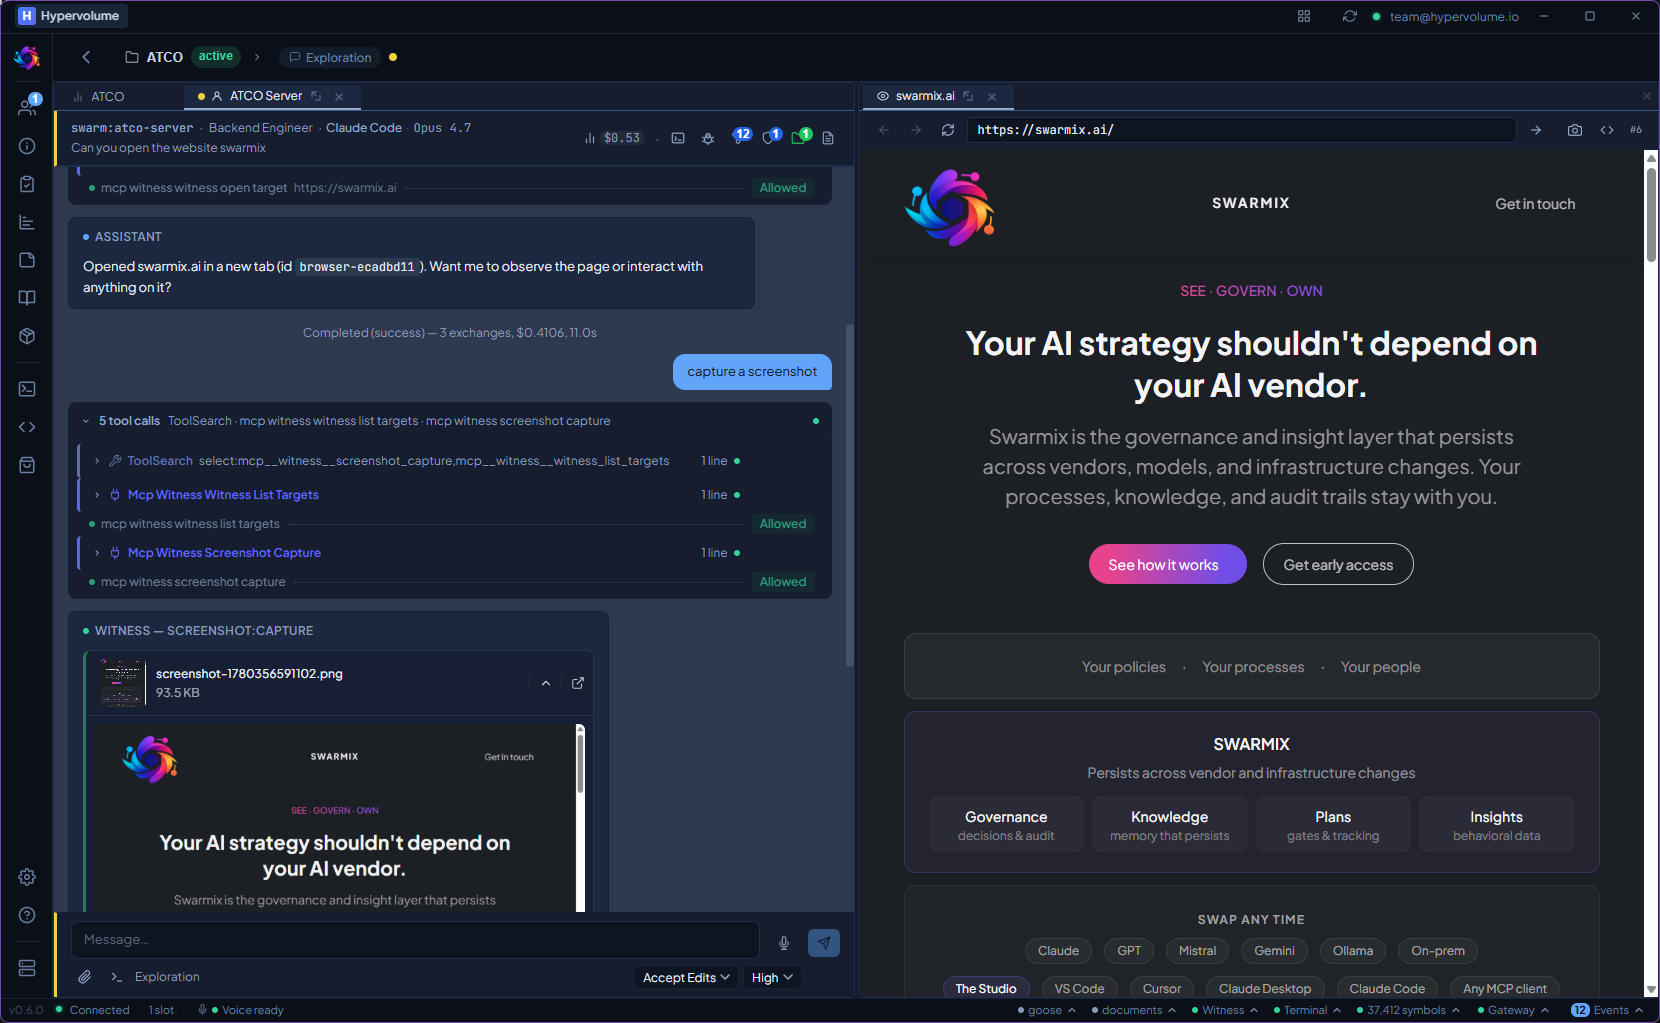Open settings gear in left sidebar
Image resolution: width=1660 pixels, height=1023 pixels.
tap(27, 877)
